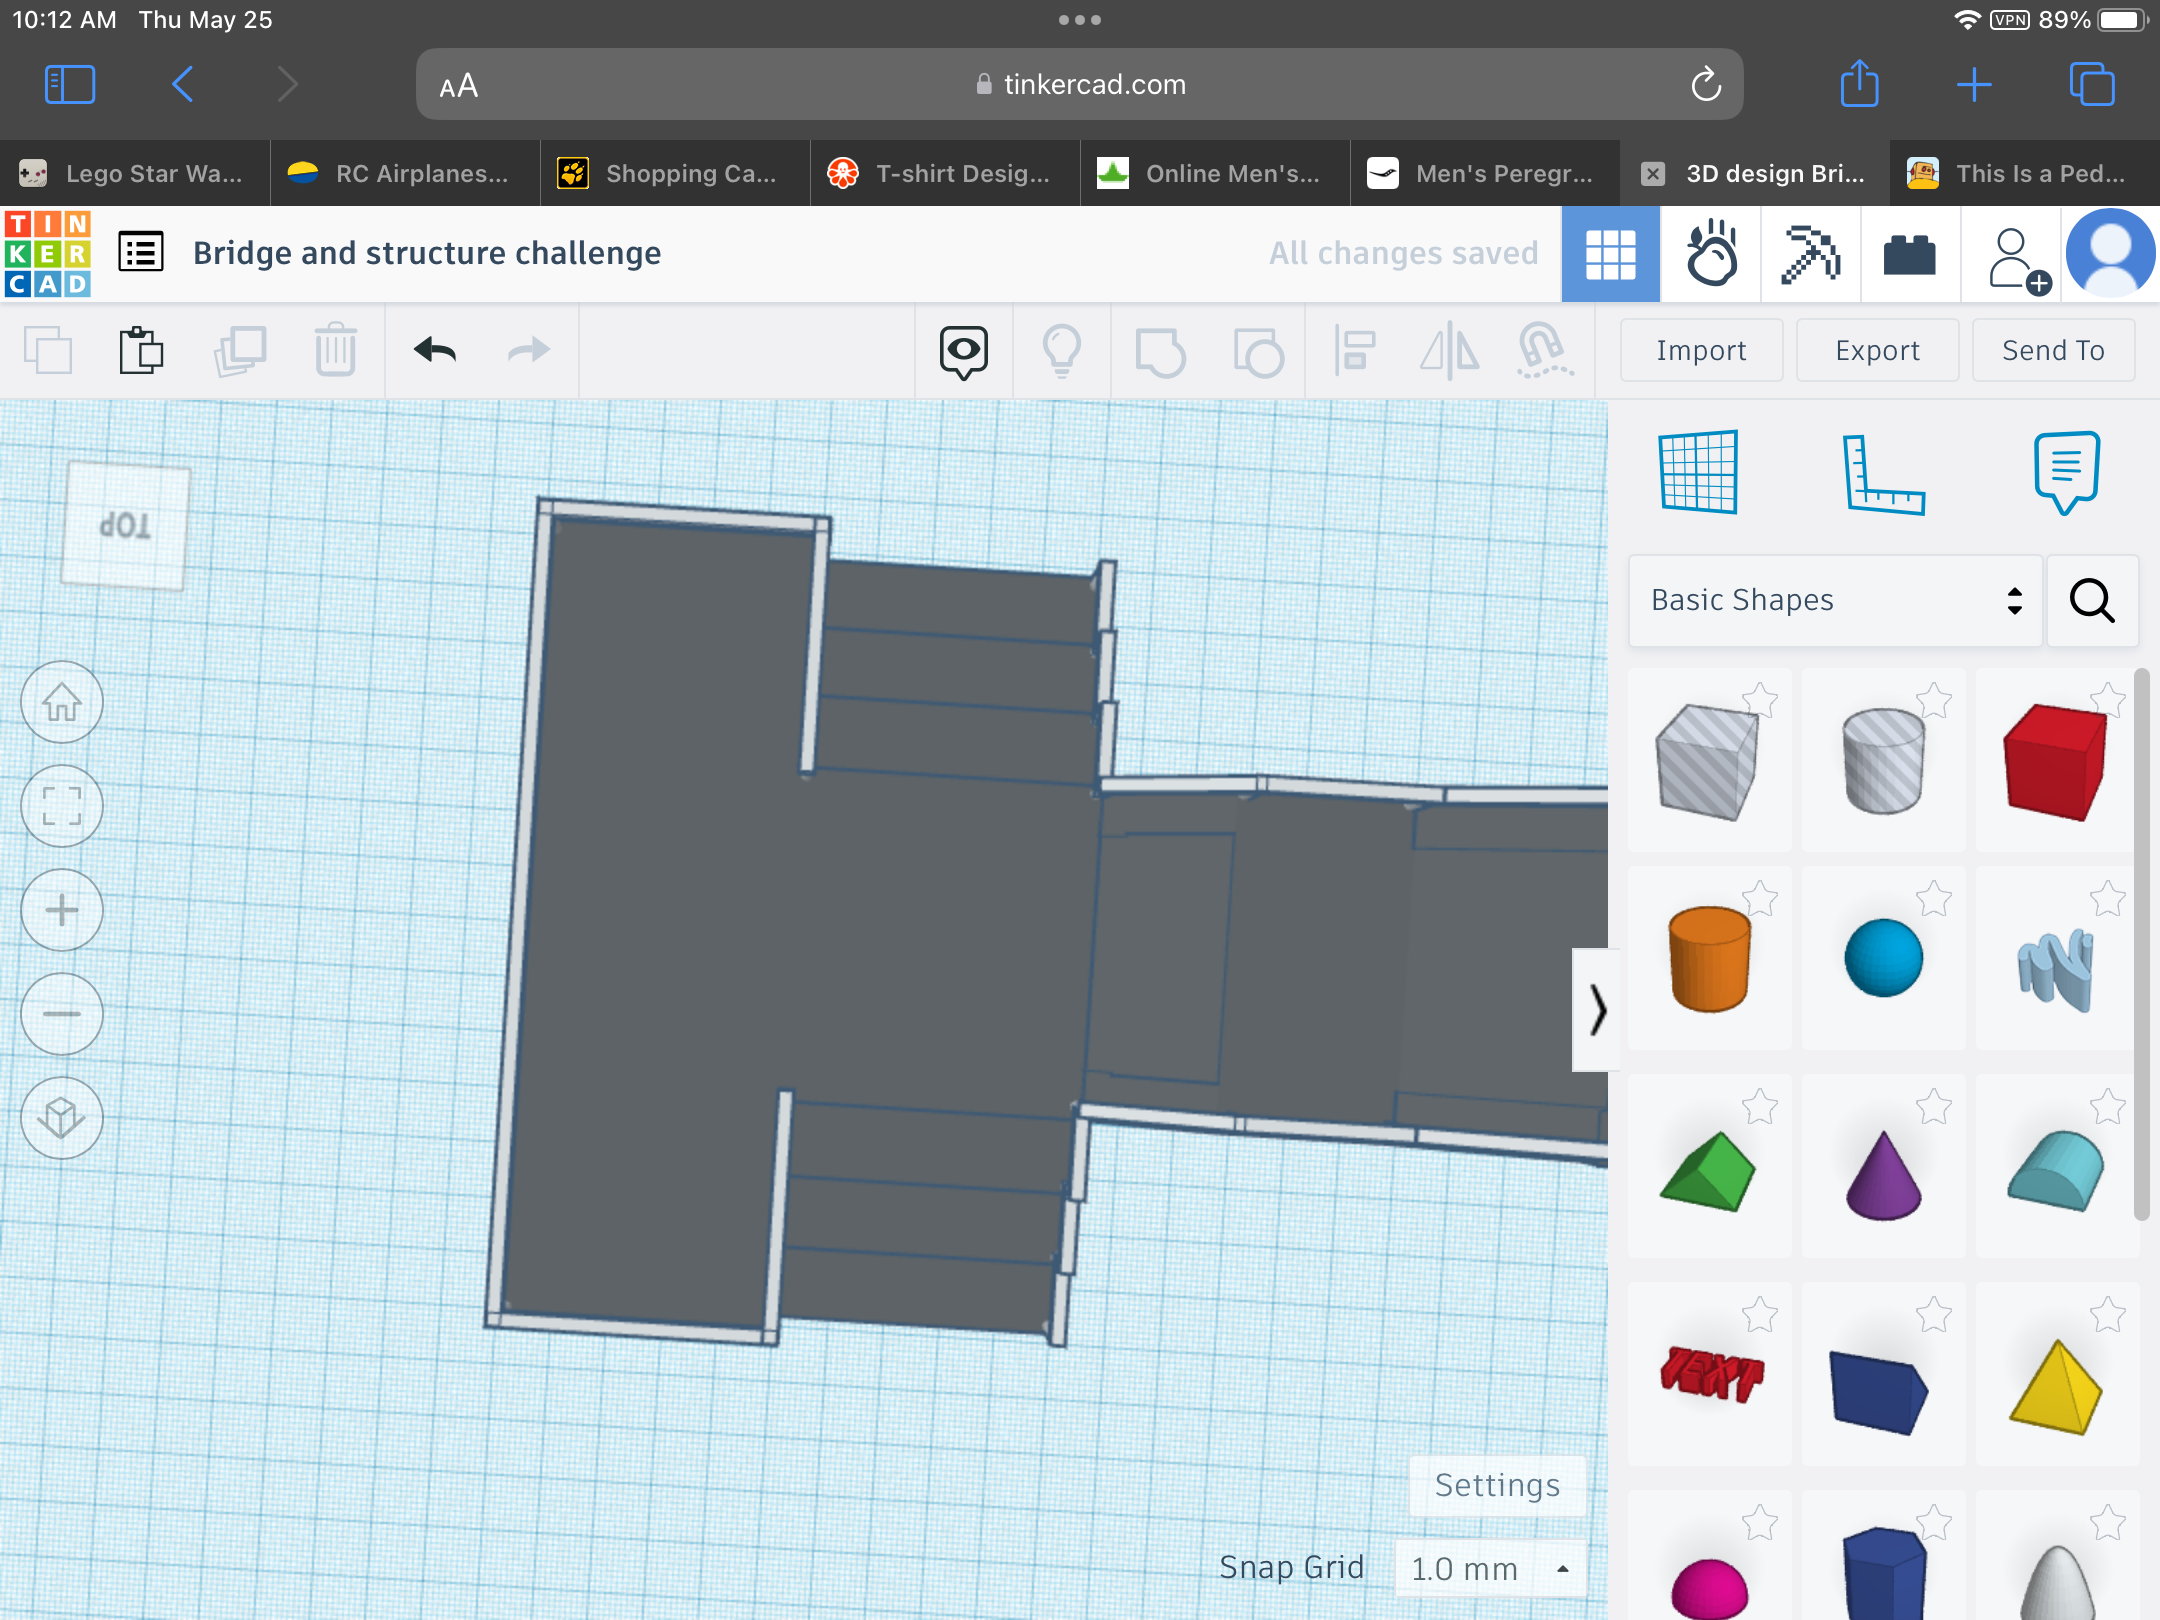Open the Bricks view icon
This screenshot has height=1620, width=2160.
pyautogui.click(x=1909, y=254)
